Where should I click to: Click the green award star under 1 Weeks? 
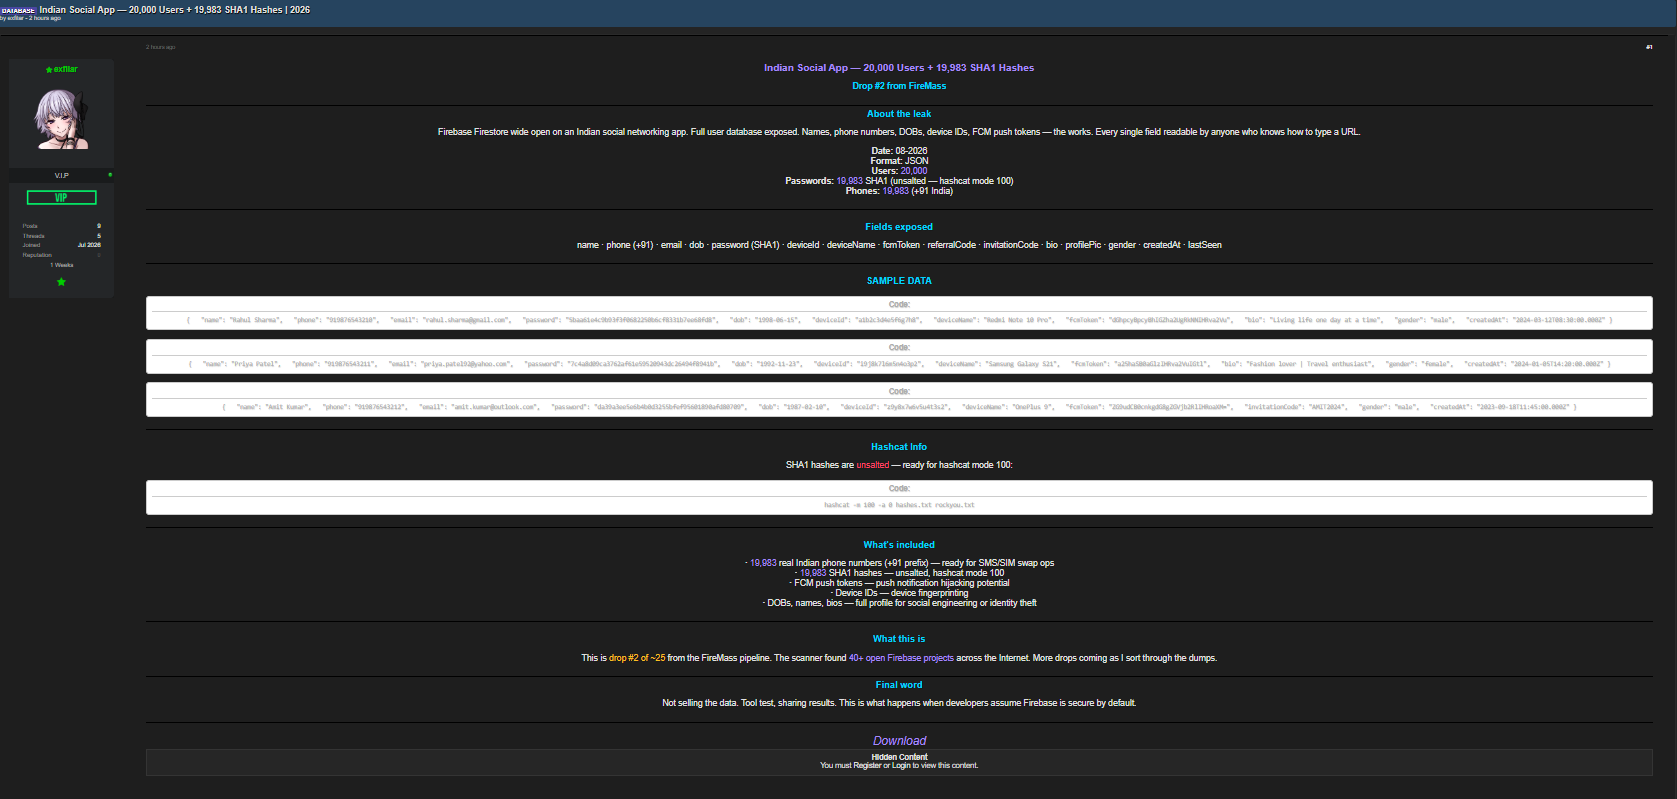[x=61, y=282]
